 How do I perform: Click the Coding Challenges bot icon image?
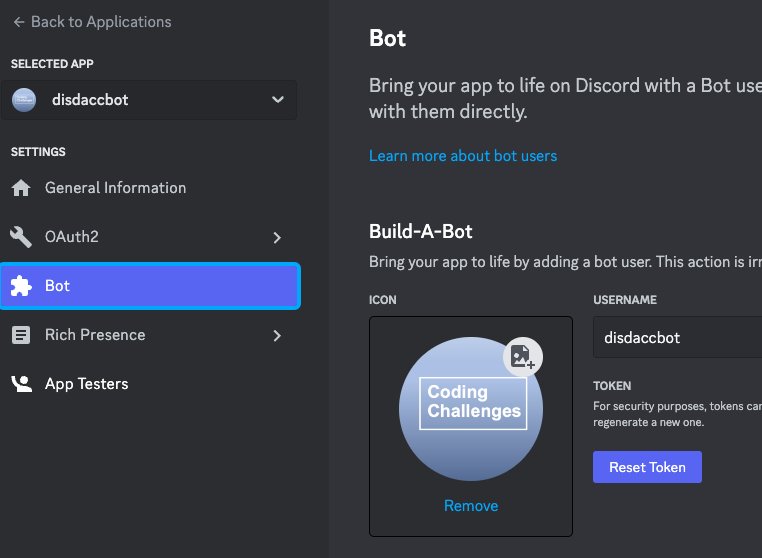470,409
